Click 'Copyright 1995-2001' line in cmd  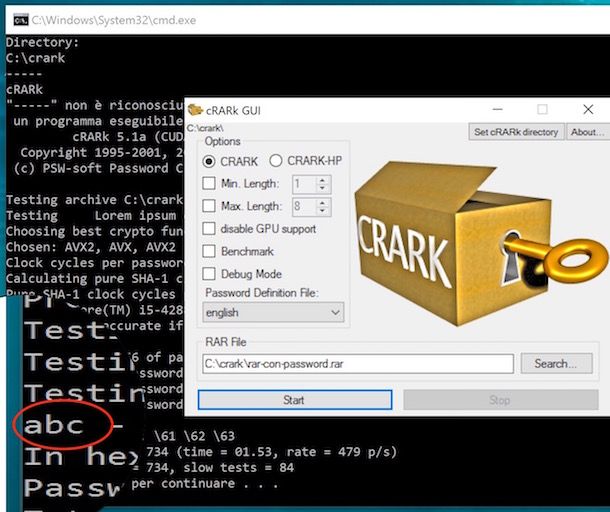click(x=102, y=153)
